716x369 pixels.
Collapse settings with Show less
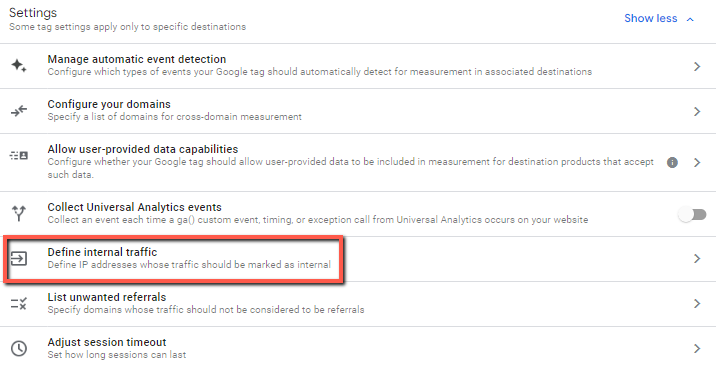coord(651,18)
